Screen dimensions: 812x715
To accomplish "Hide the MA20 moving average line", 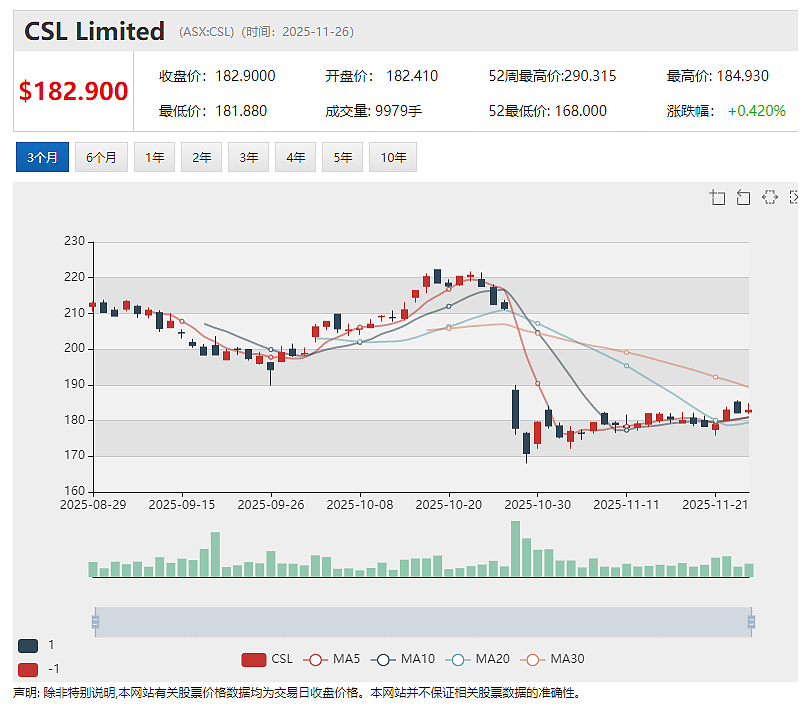I will point(477,659).
